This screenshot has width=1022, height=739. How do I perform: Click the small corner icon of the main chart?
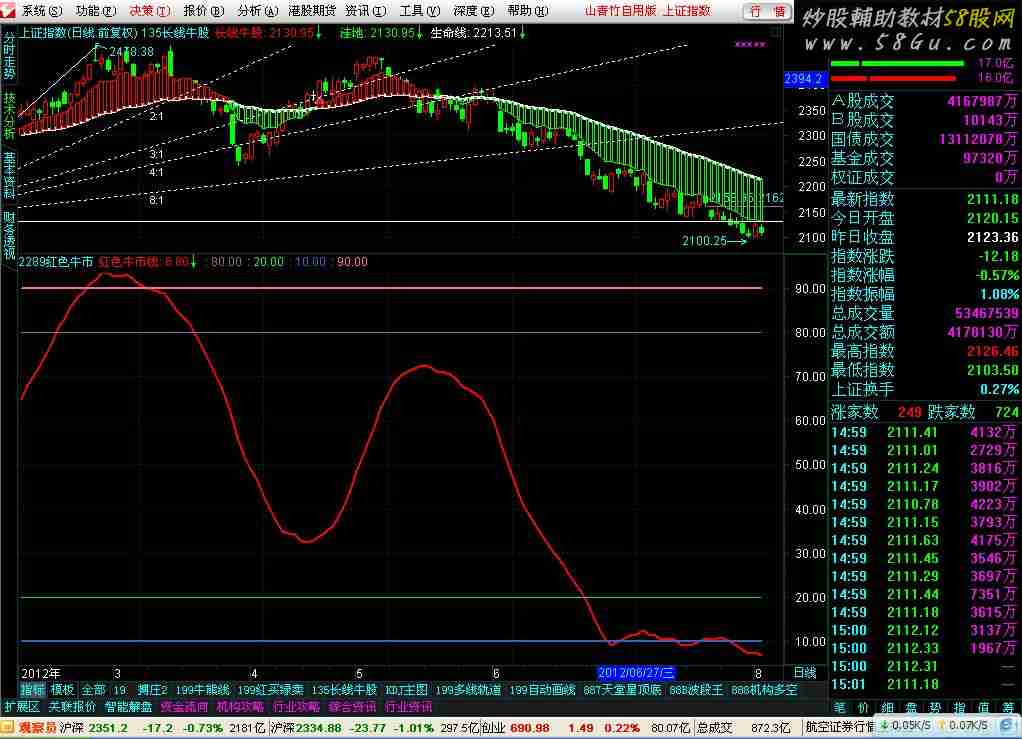tap(776, 31)
